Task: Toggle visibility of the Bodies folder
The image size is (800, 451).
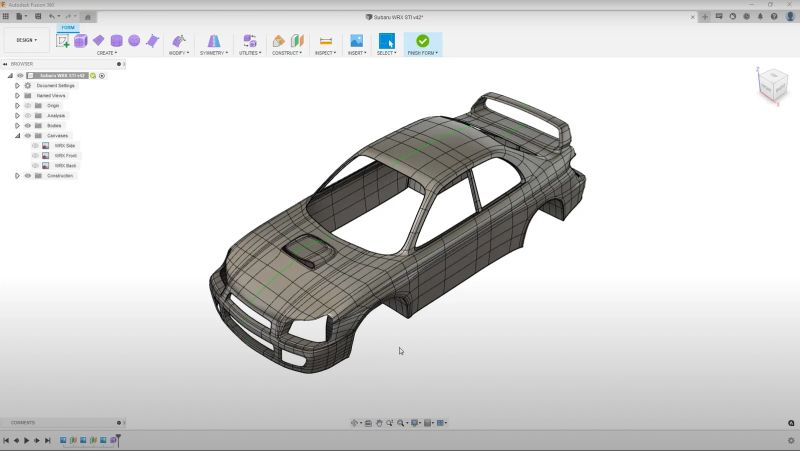Action: pos(28,126)
